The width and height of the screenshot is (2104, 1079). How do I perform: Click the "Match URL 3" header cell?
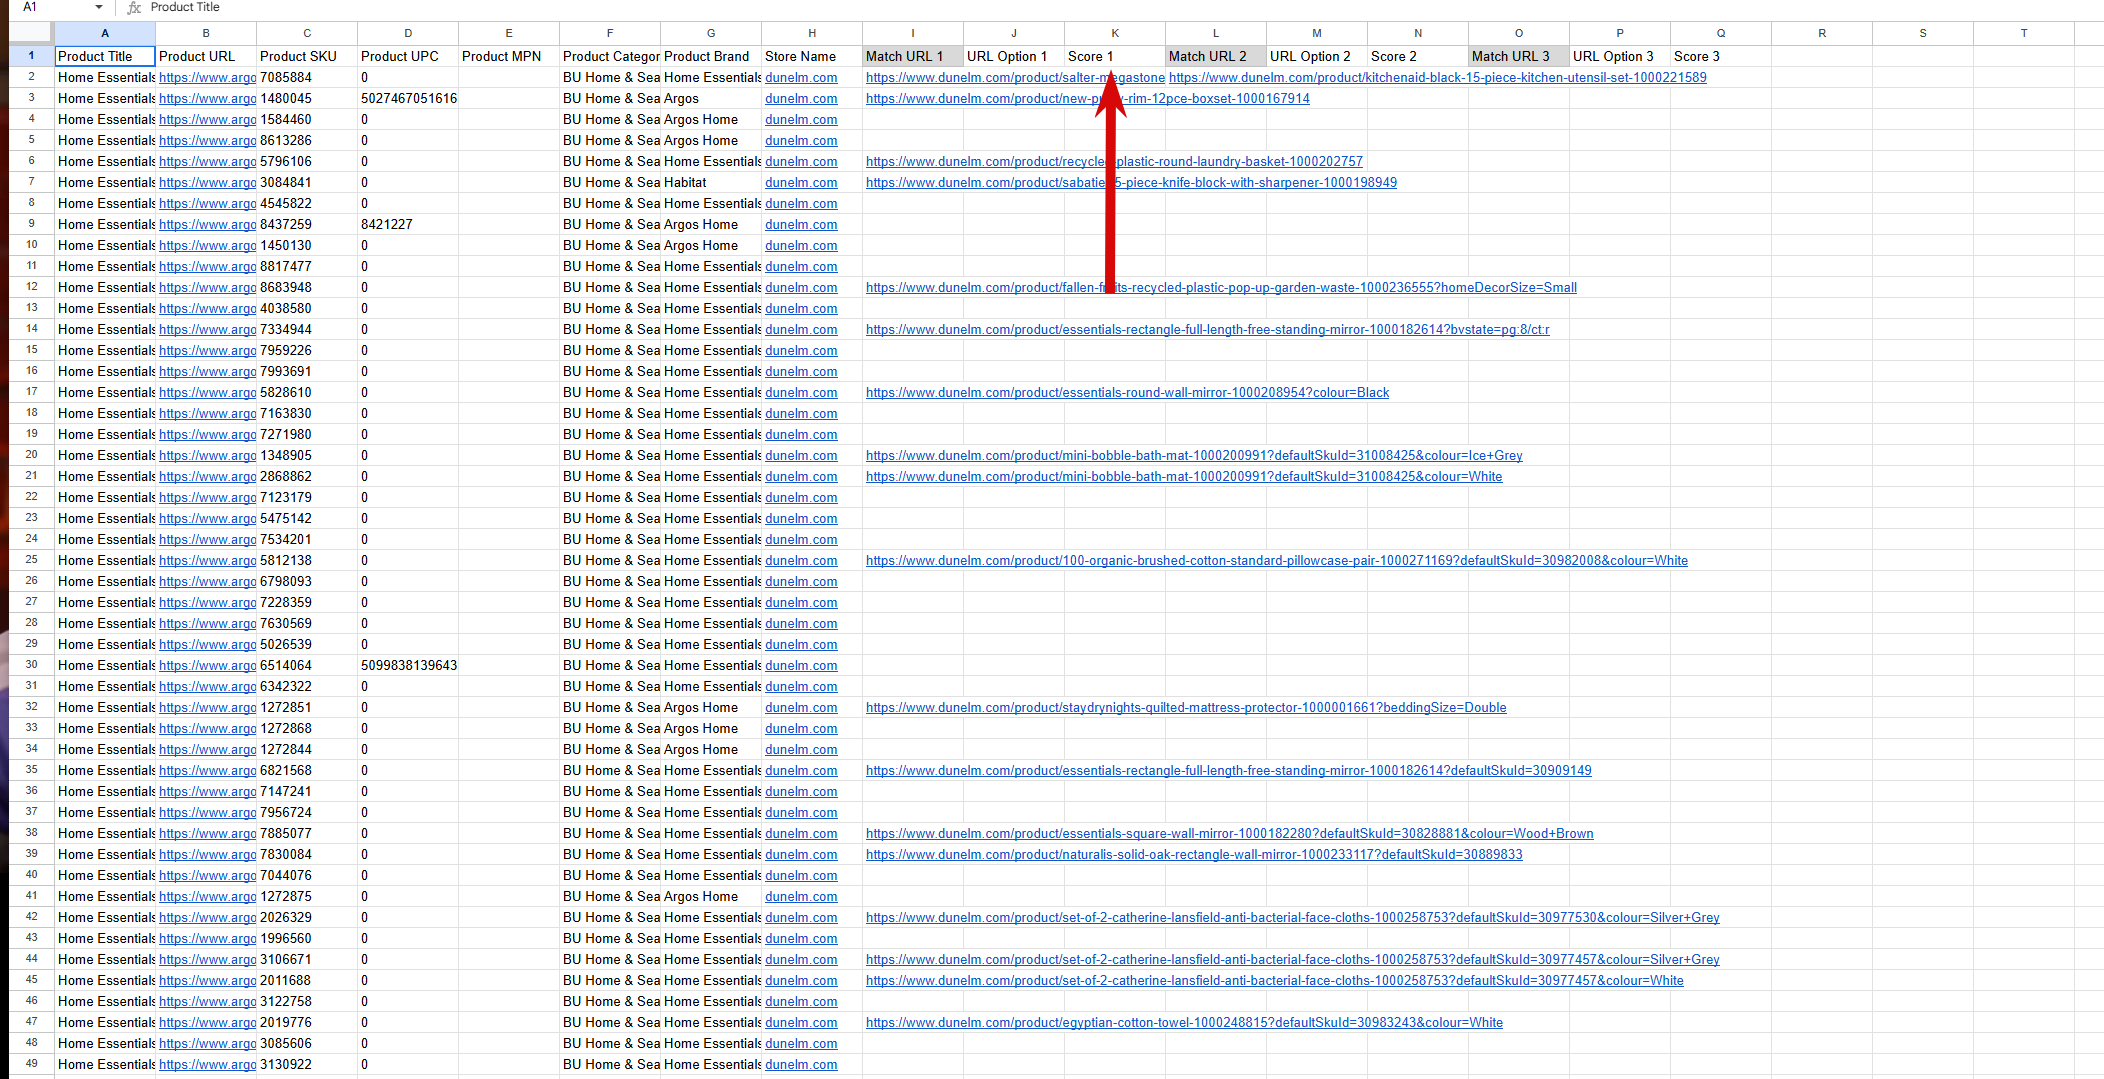1519,56
